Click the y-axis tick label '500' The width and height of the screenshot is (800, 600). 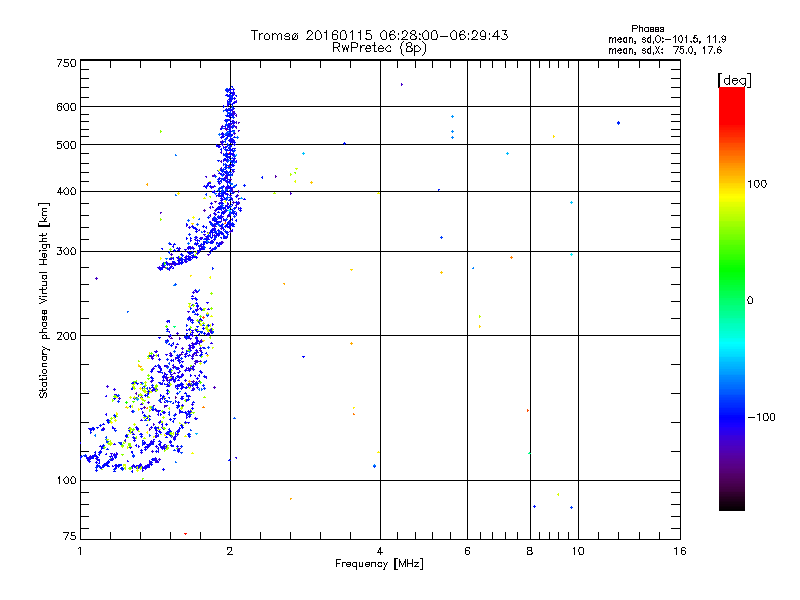(66, 145)
